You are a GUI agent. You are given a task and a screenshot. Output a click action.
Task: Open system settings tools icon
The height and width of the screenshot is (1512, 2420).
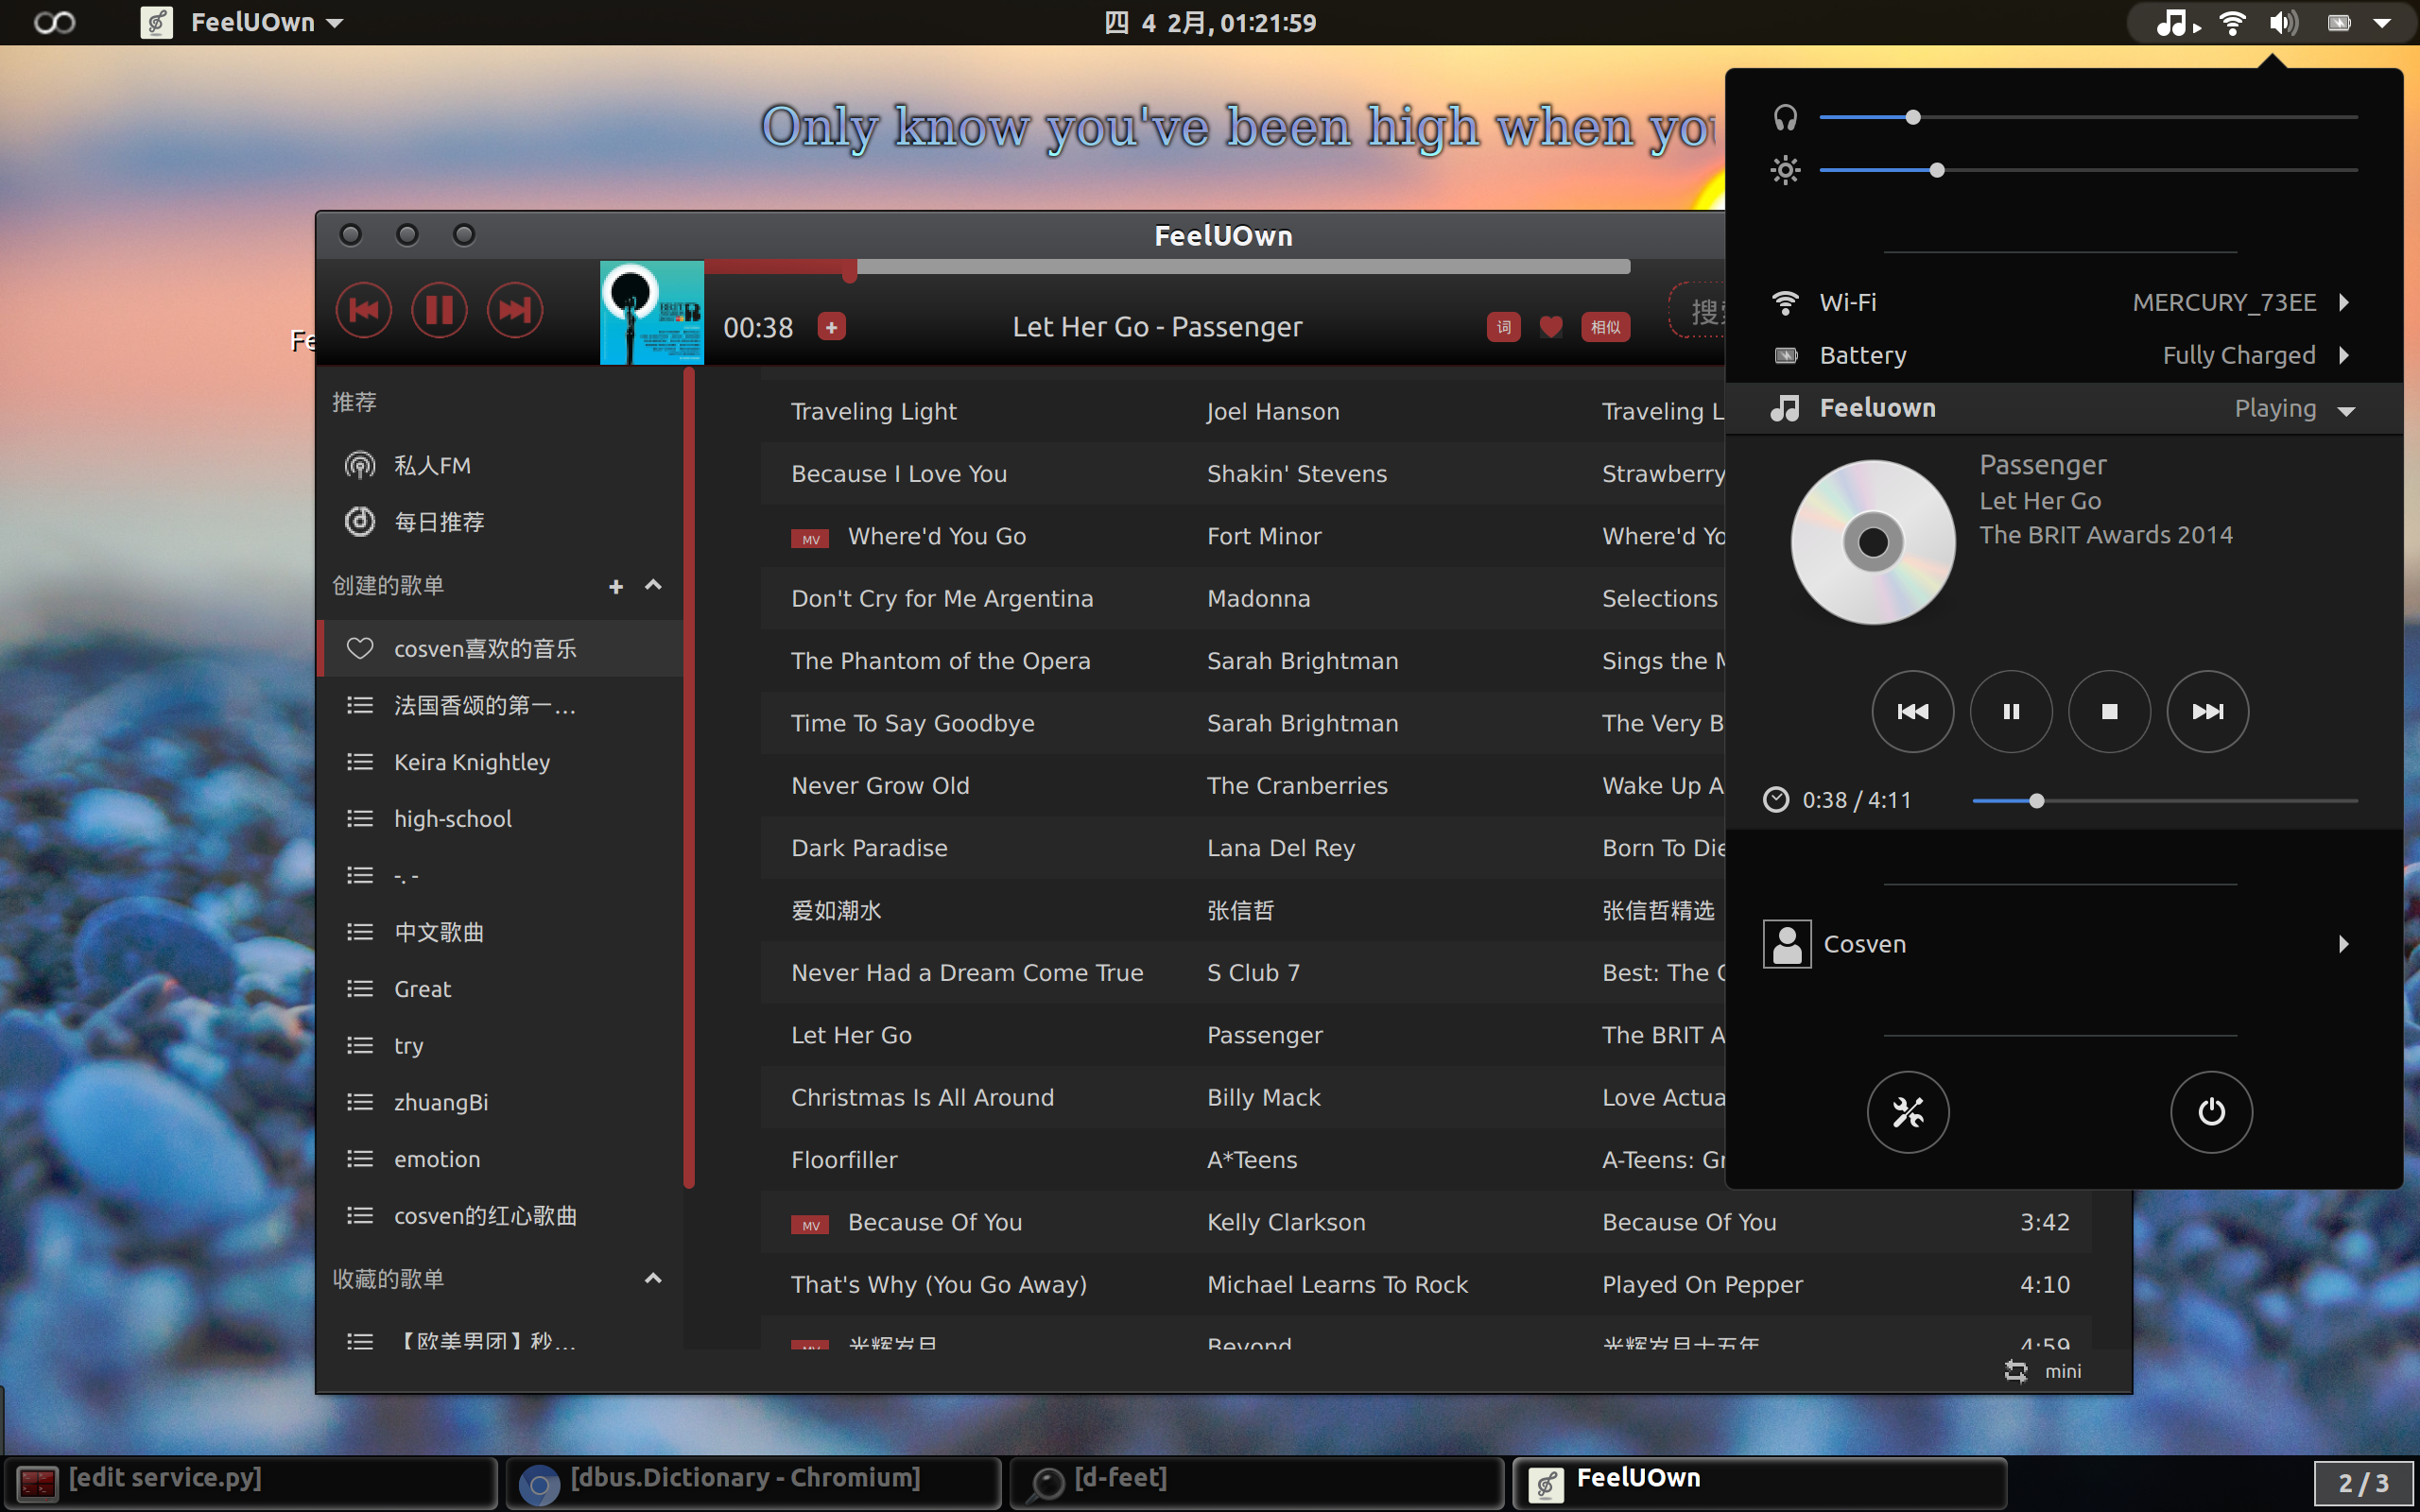point(1908,1112)
